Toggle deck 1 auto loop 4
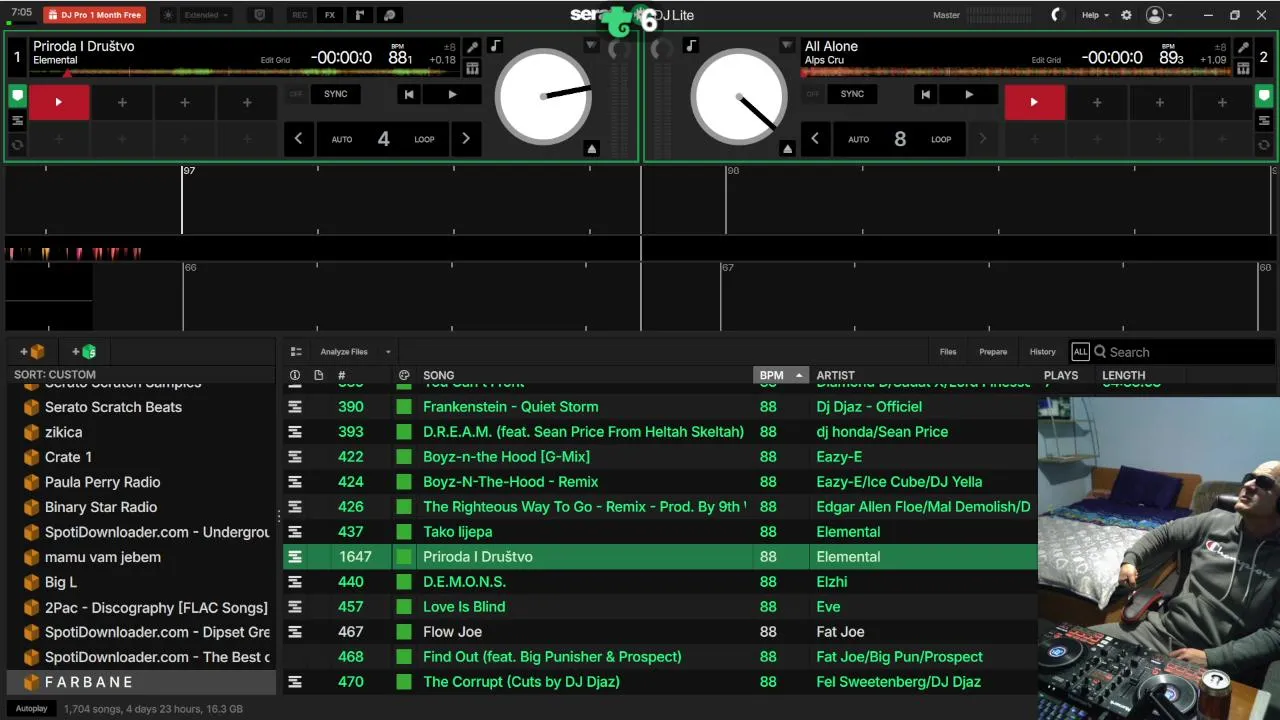This screenshot has height=720, width=1280. (x=383, y=139)
